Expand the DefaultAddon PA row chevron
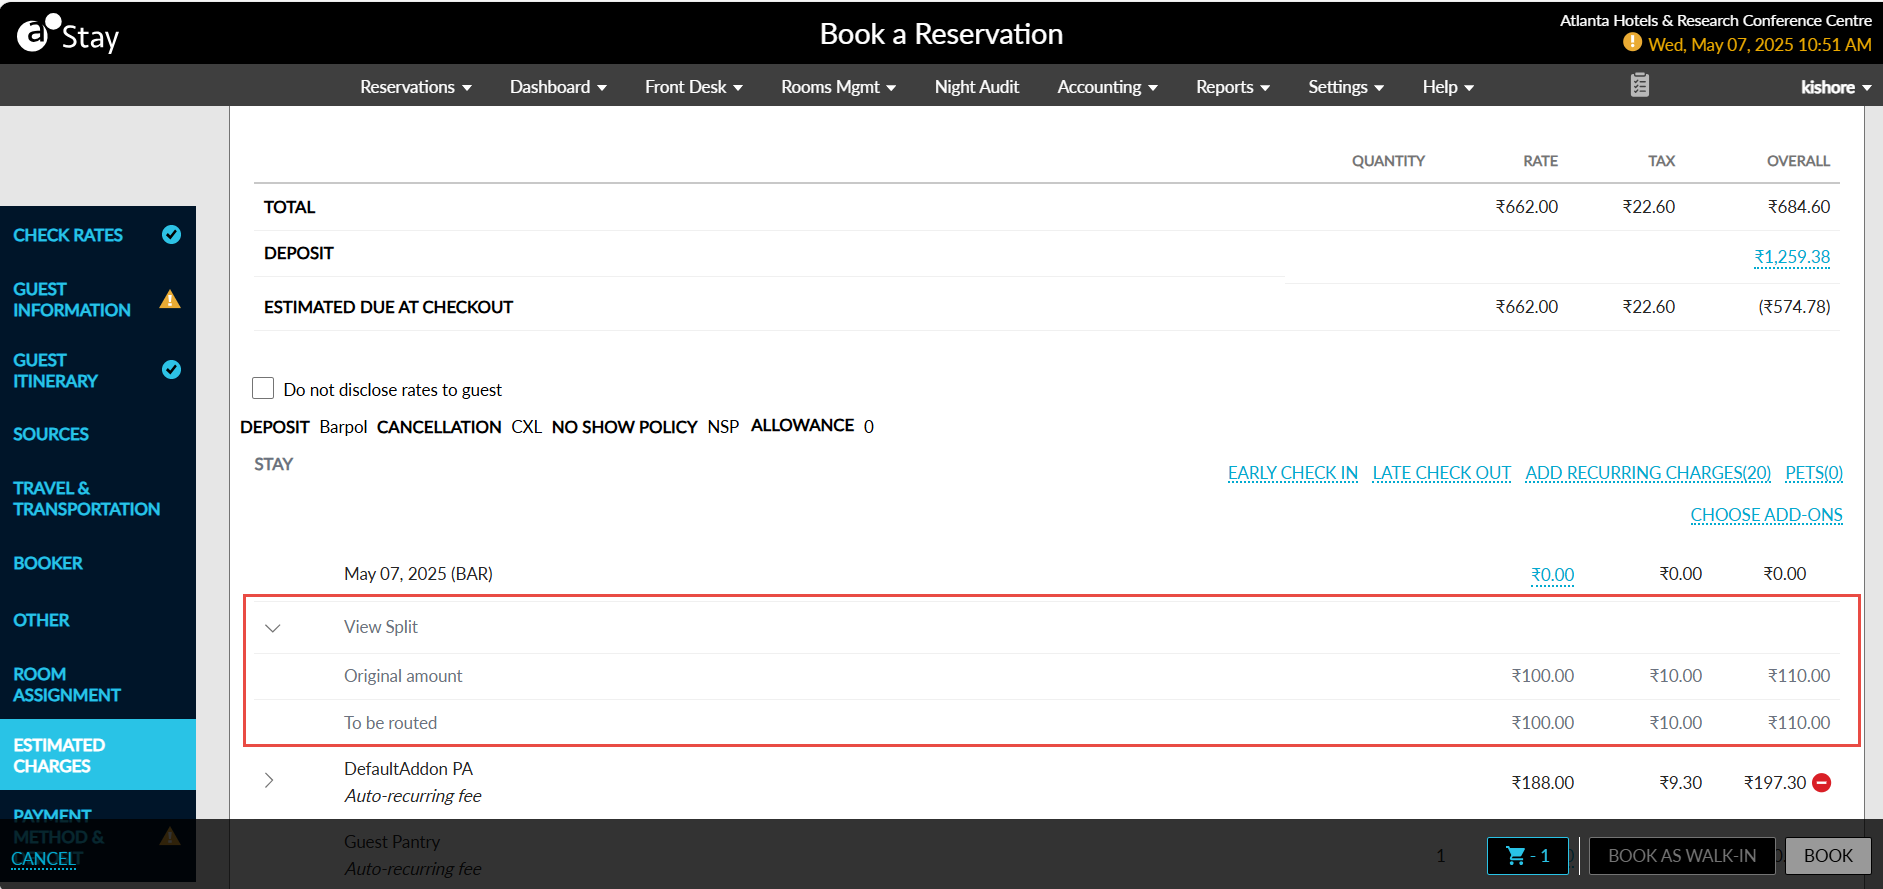This screenshot has height=889, width=1883. coord(269,780)
